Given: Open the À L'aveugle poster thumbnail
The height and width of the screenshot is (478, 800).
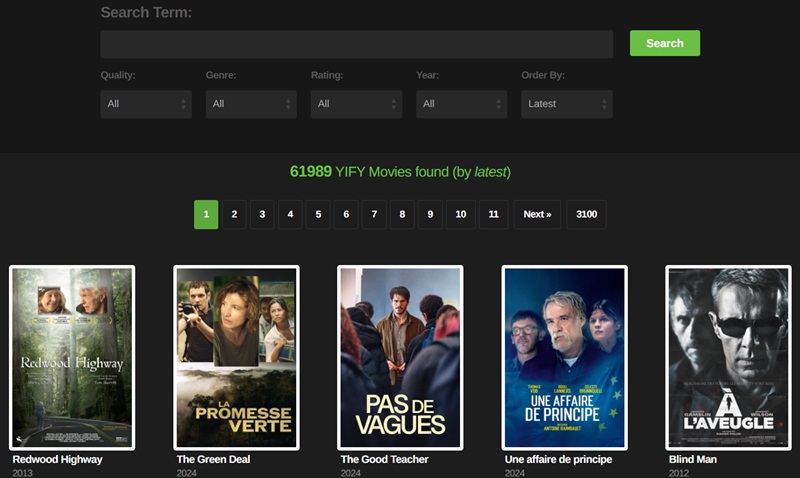Looking at the screenshot, I should 729,358.
